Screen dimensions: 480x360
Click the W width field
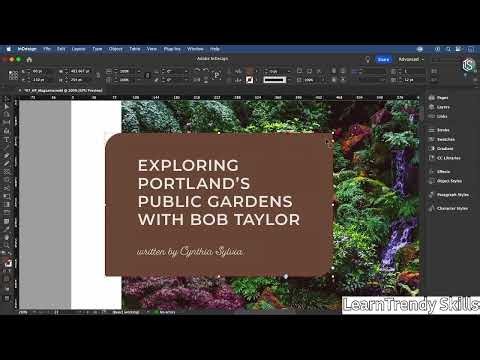(81, 71)
